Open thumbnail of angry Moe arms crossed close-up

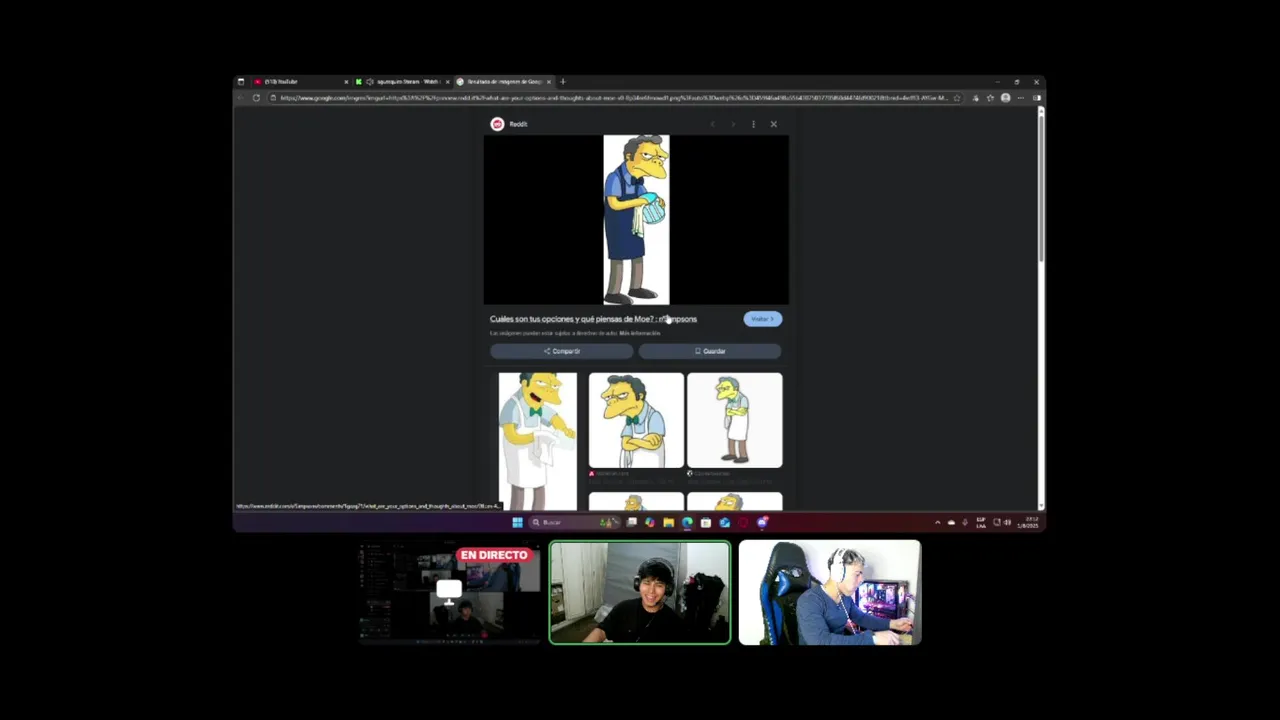point(636,420)
